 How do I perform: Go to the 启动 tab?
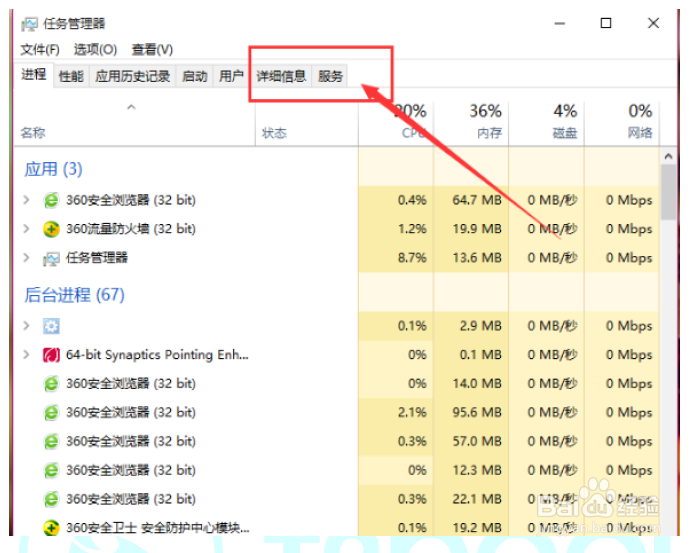pyautogui.click(x=195, y=76)
